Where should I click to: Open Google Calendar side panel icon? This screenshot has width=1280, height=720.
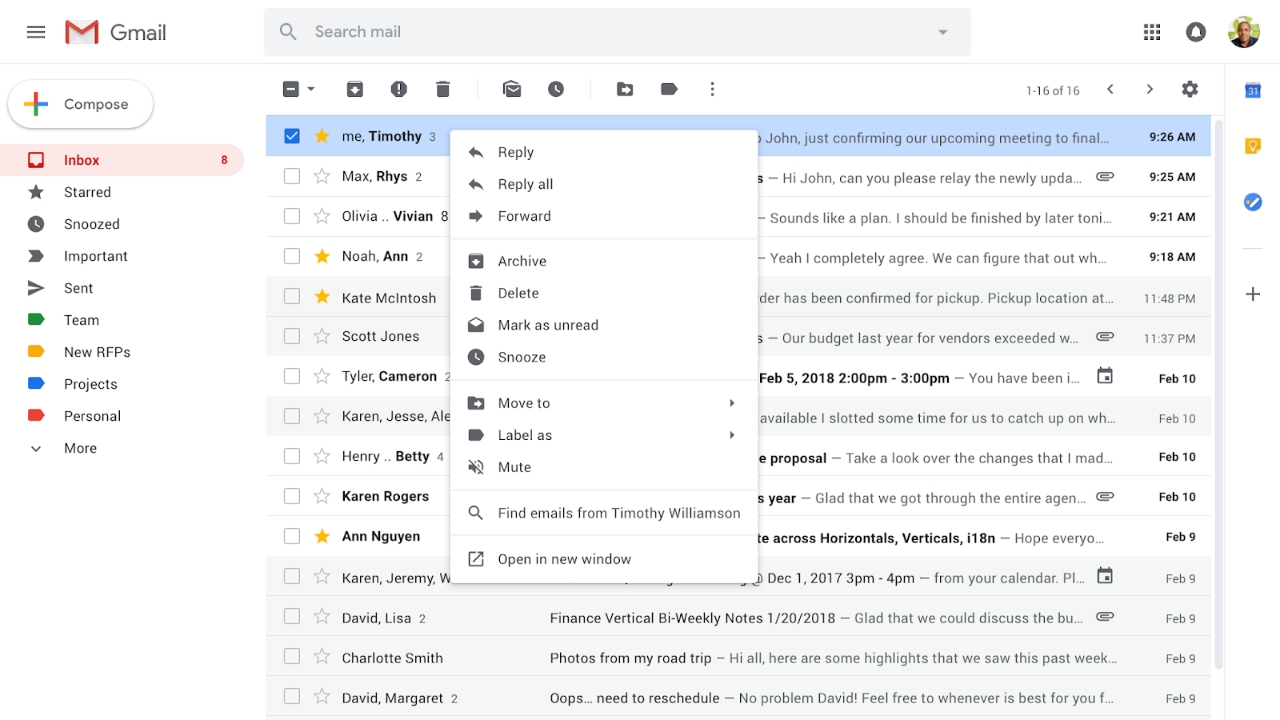[1252, 91]
